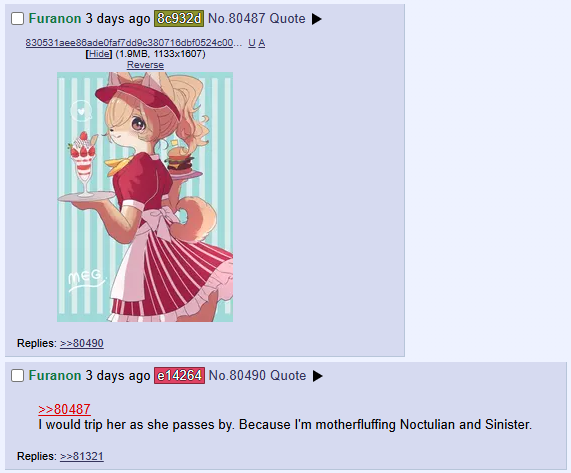Click the U link beside the file name
Image resolution: width=571 pixels, height=473 pixels.
point(252,43)
